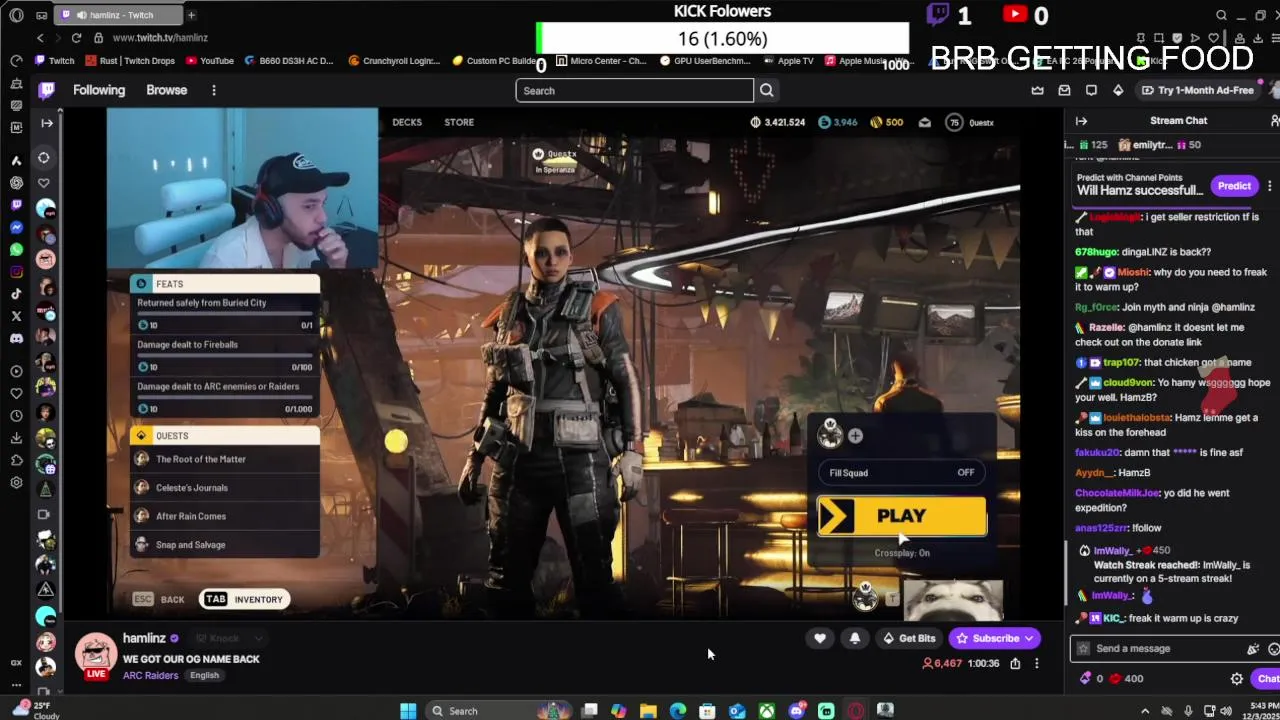Toggle followed channels heart in sidebar
1280x720 pixels.
pos(44,183)
